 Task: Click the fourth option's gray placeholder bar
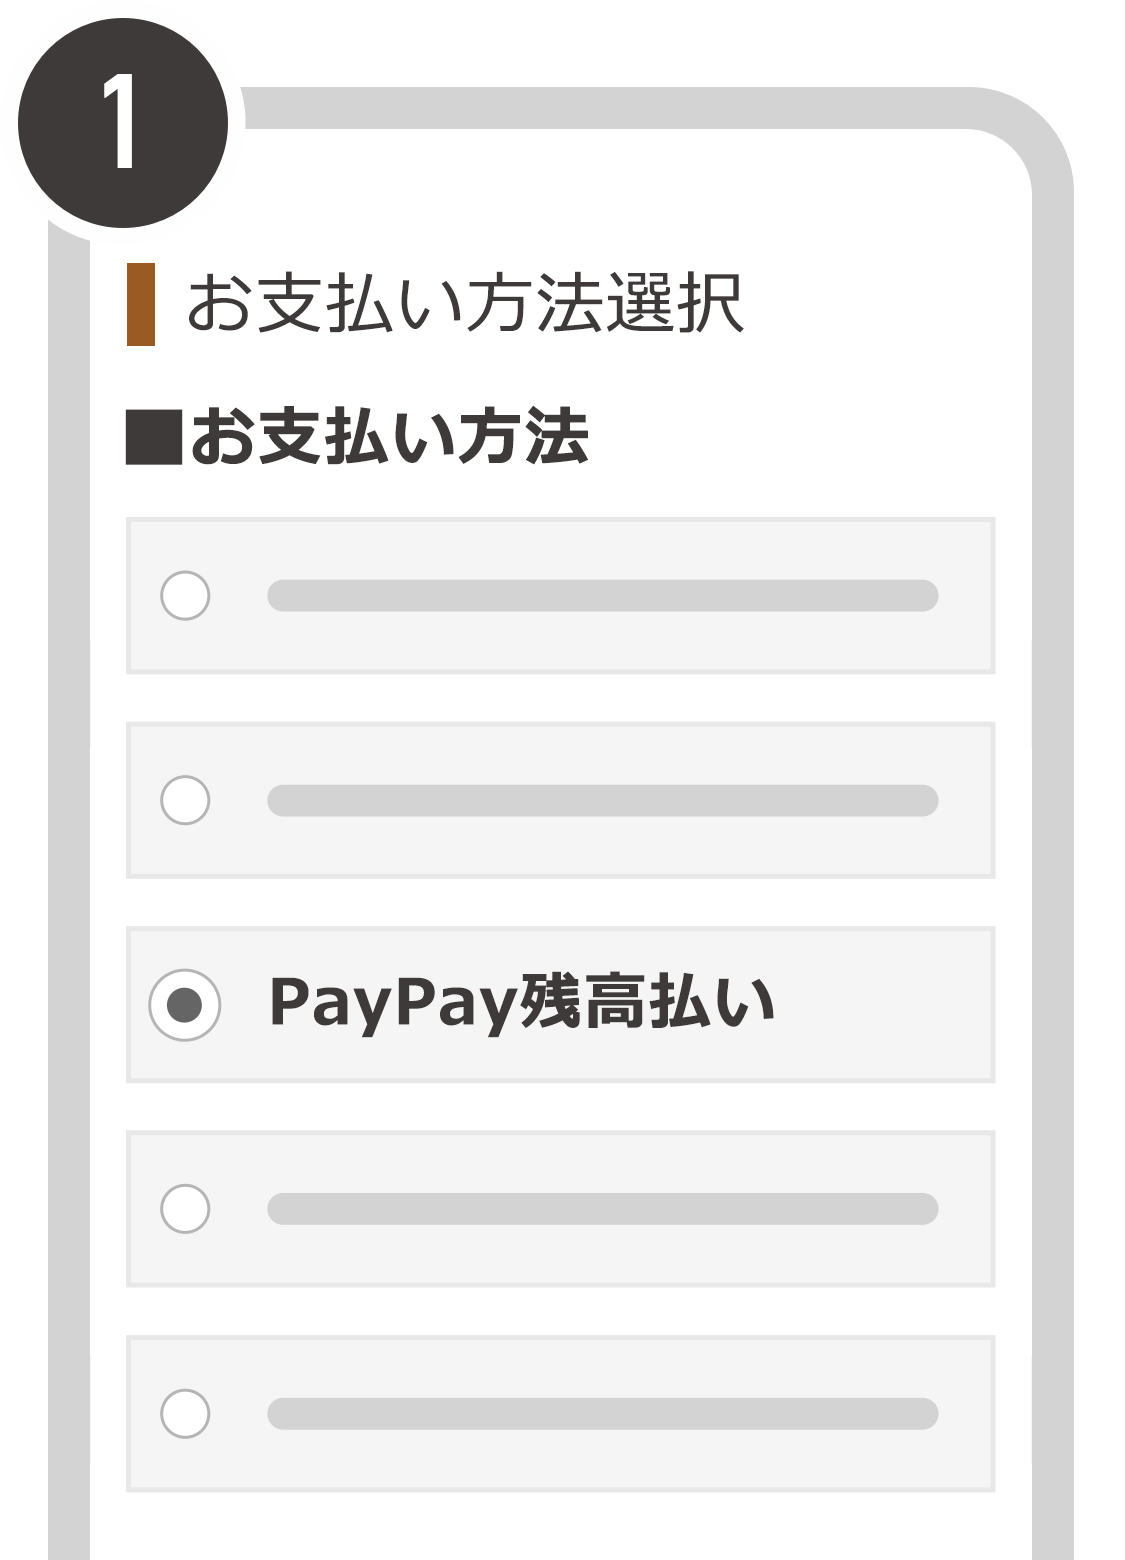pos(603,1209)
